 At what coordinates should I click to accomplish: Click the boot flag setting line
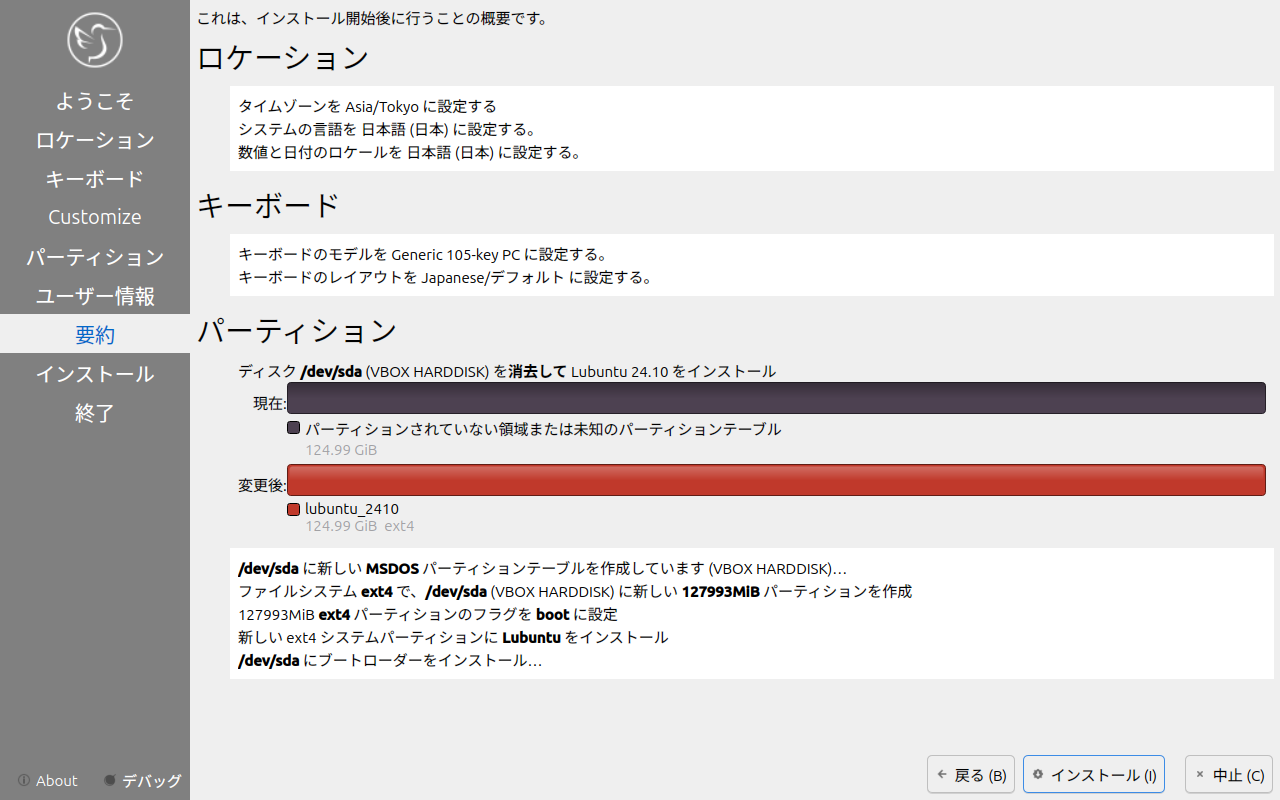tap(428, 614)
